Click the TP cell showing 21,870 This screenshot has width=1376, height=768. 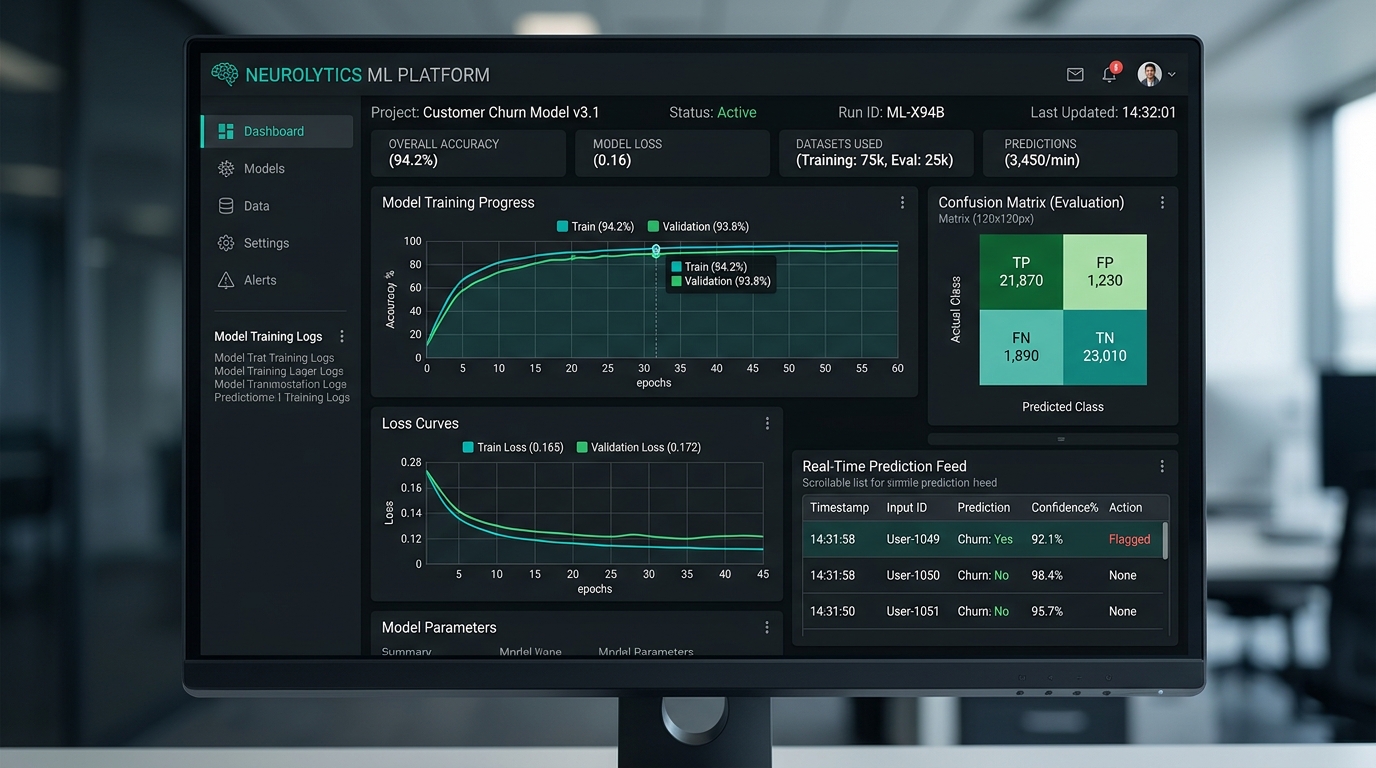(1021, 272)
